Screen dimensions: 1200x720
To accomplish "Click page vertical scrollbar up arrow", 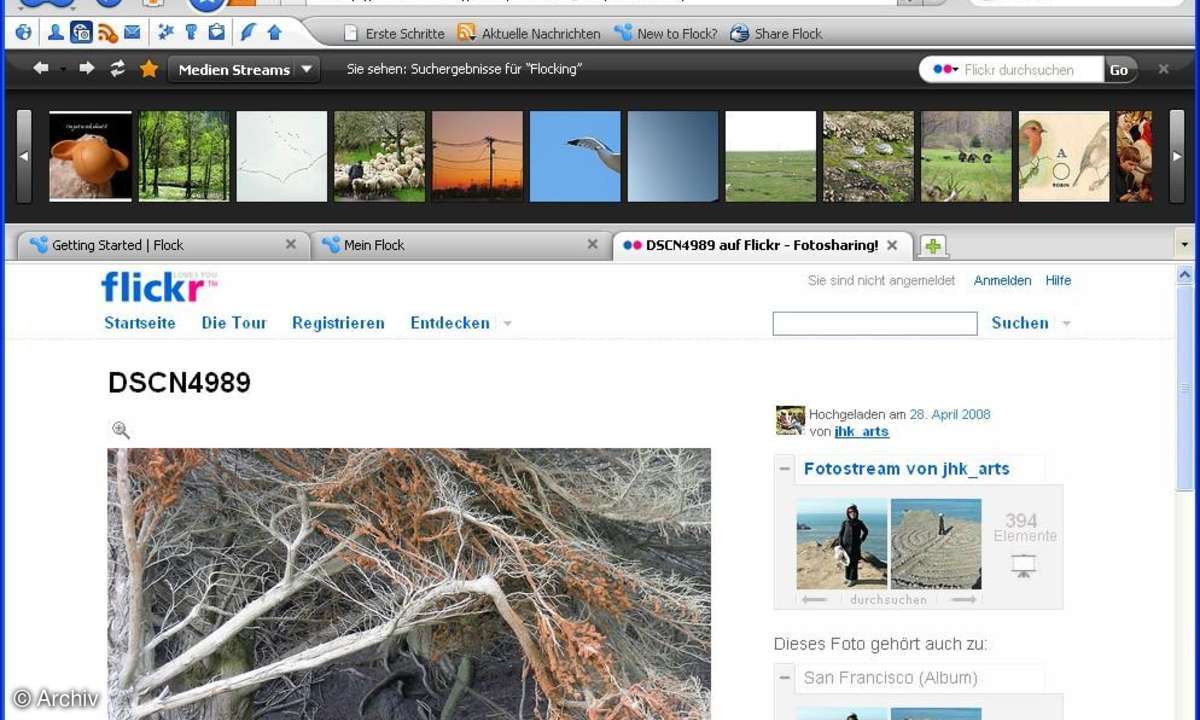I will [x=1185, y=274].
